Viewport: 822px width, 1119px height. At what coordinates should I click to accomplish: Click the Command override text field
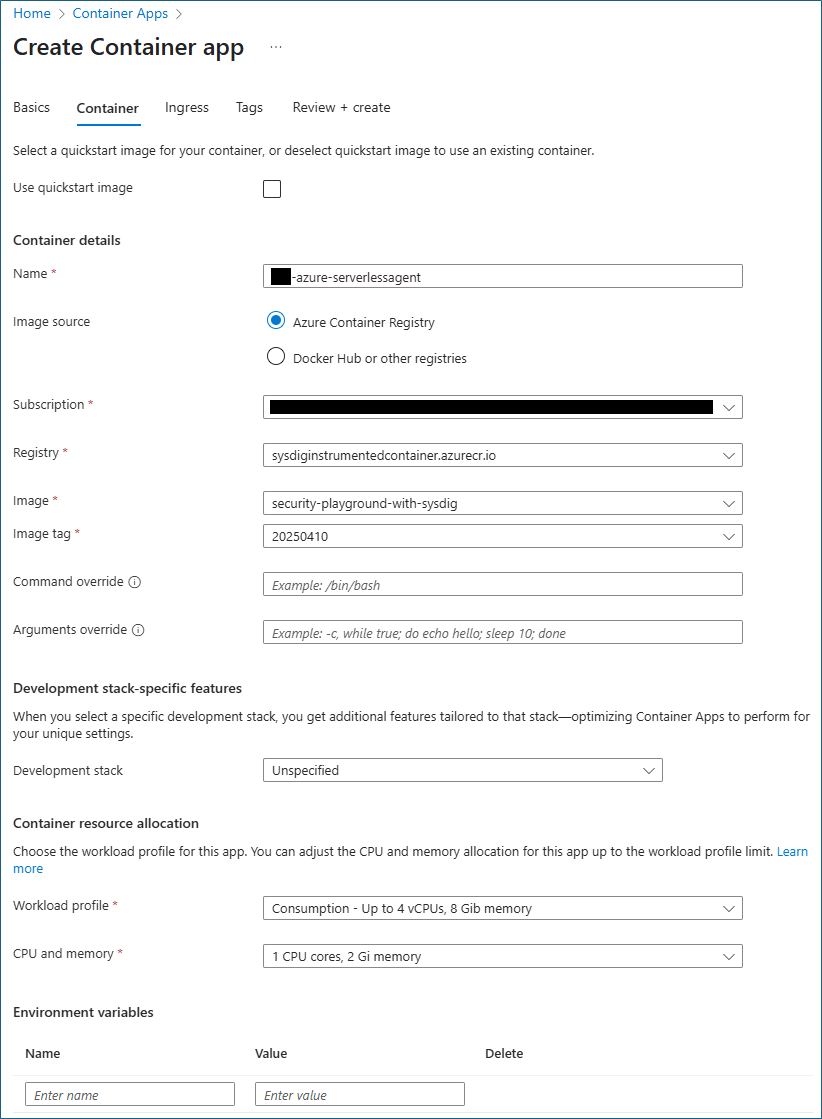tap(502, 584)
